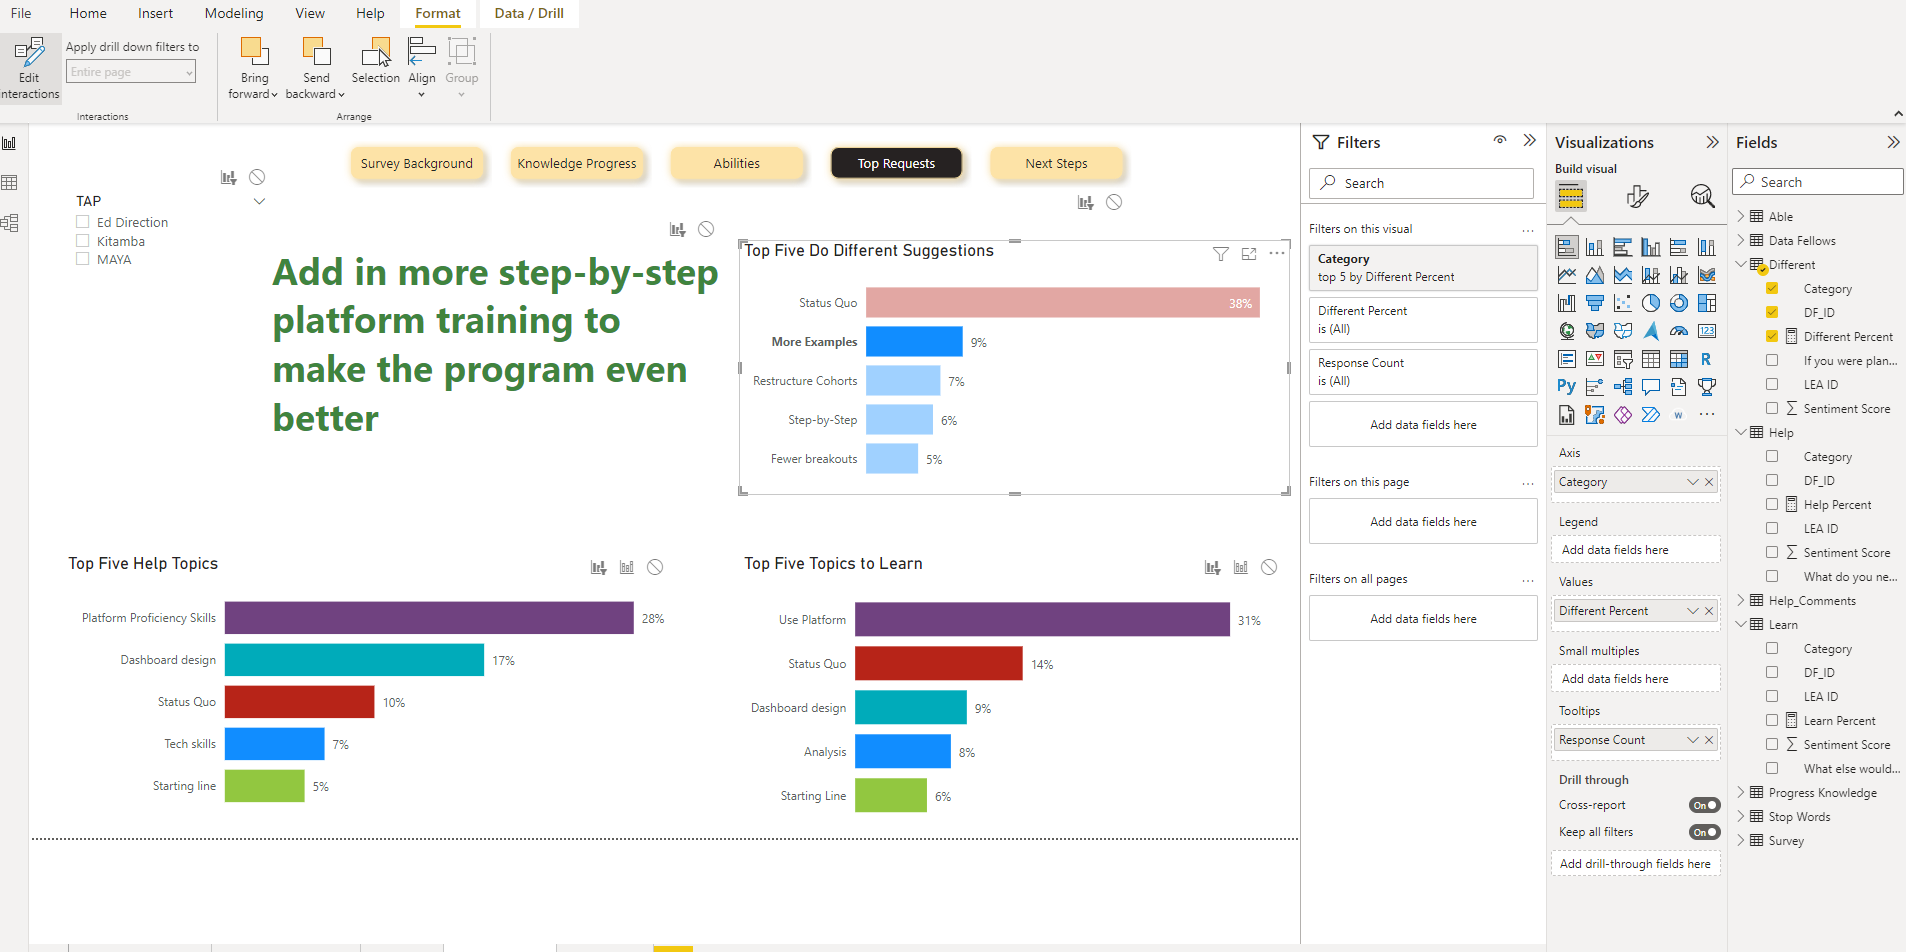Open the Abilities page button
The image size is (1906, 952).
[x=737, y=163]
